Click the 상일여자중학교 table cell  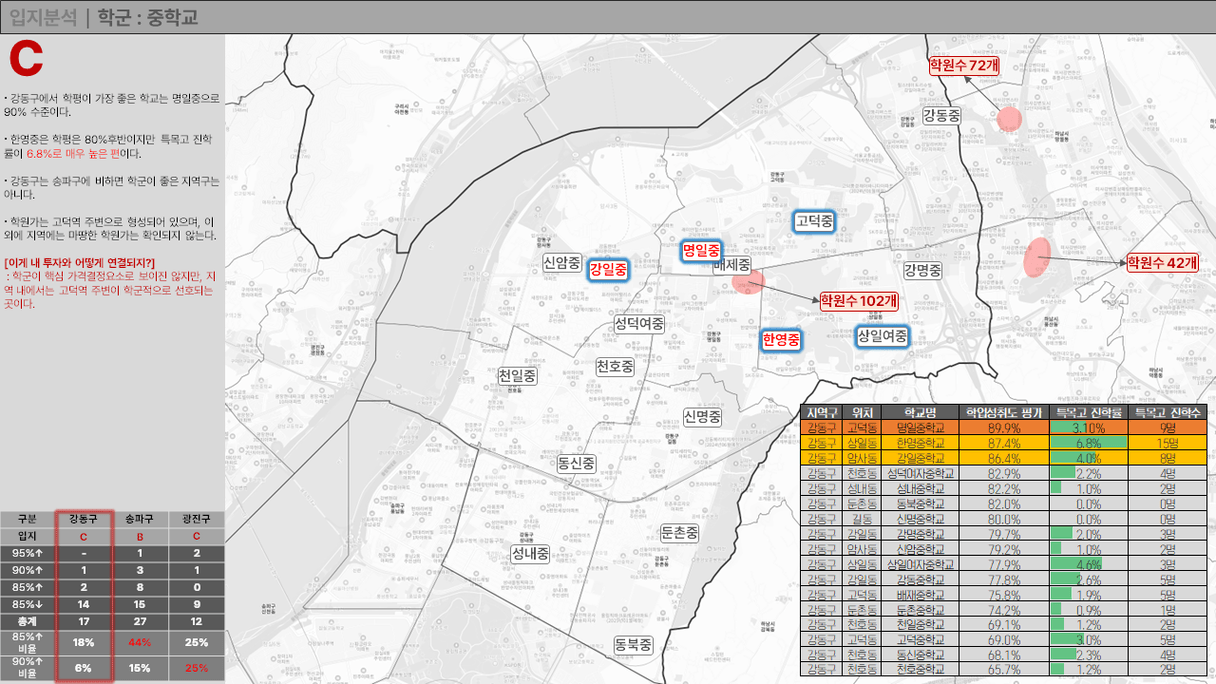click(918, 564)
